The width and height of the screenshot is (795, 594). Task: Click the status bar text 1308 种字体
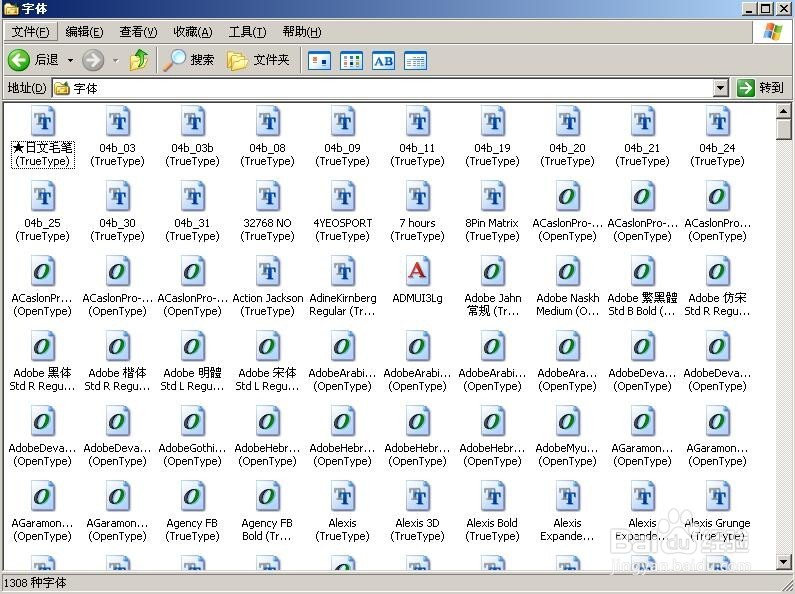pos(35,583)
